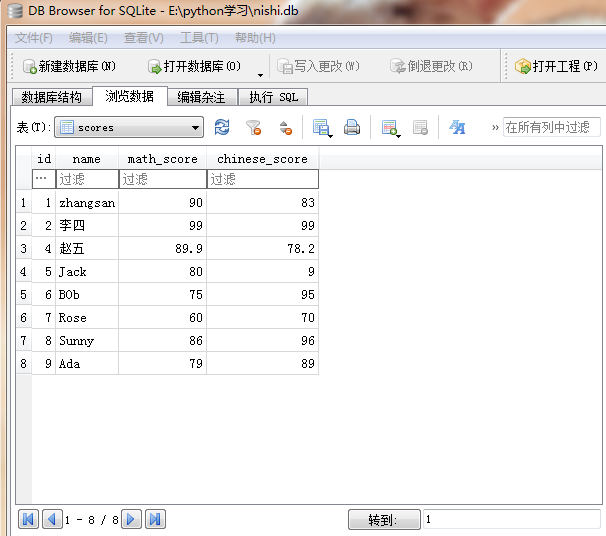The width and height of the screenshot is (606, 536).
Task: Go to next page navigation button
Action: pyautogui.click(x=131, y=519)
